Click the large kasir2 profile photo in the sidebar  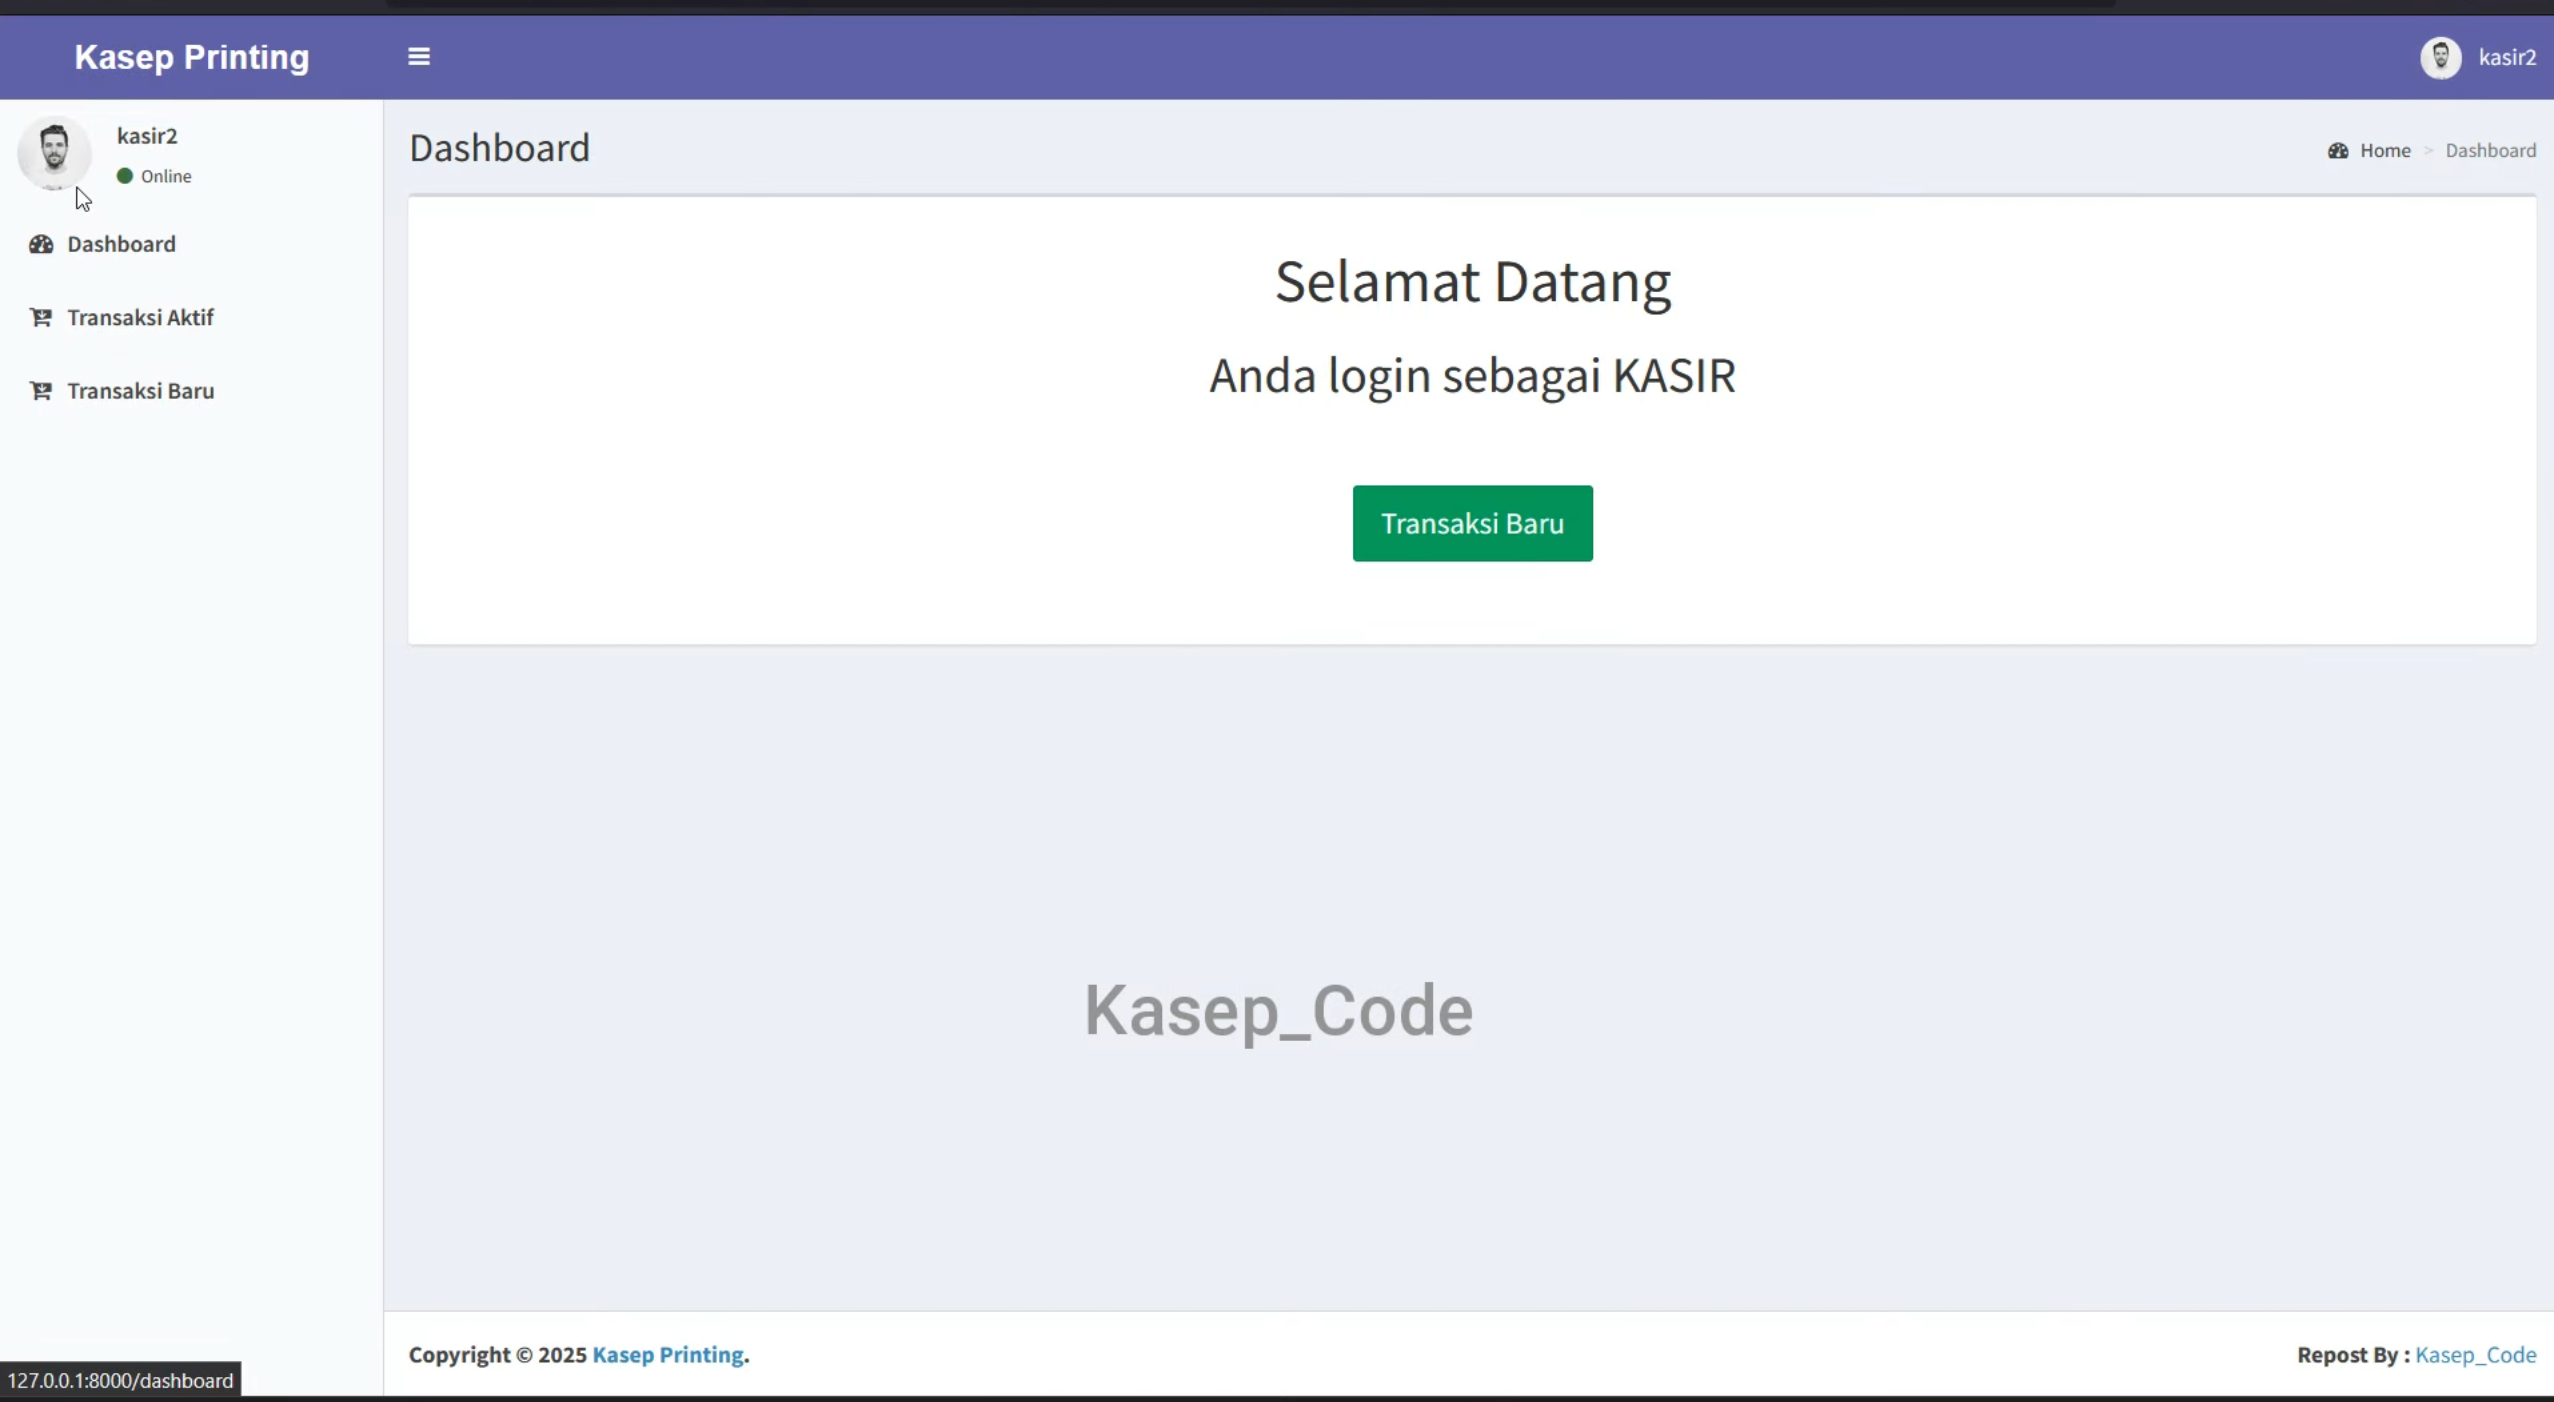54,152
